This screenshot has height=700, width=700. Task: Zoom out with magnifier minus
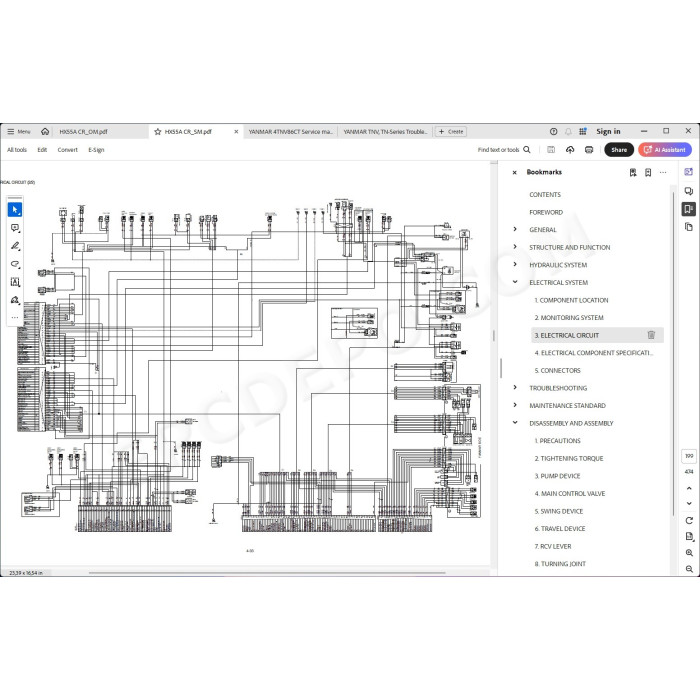coord(689,569)
